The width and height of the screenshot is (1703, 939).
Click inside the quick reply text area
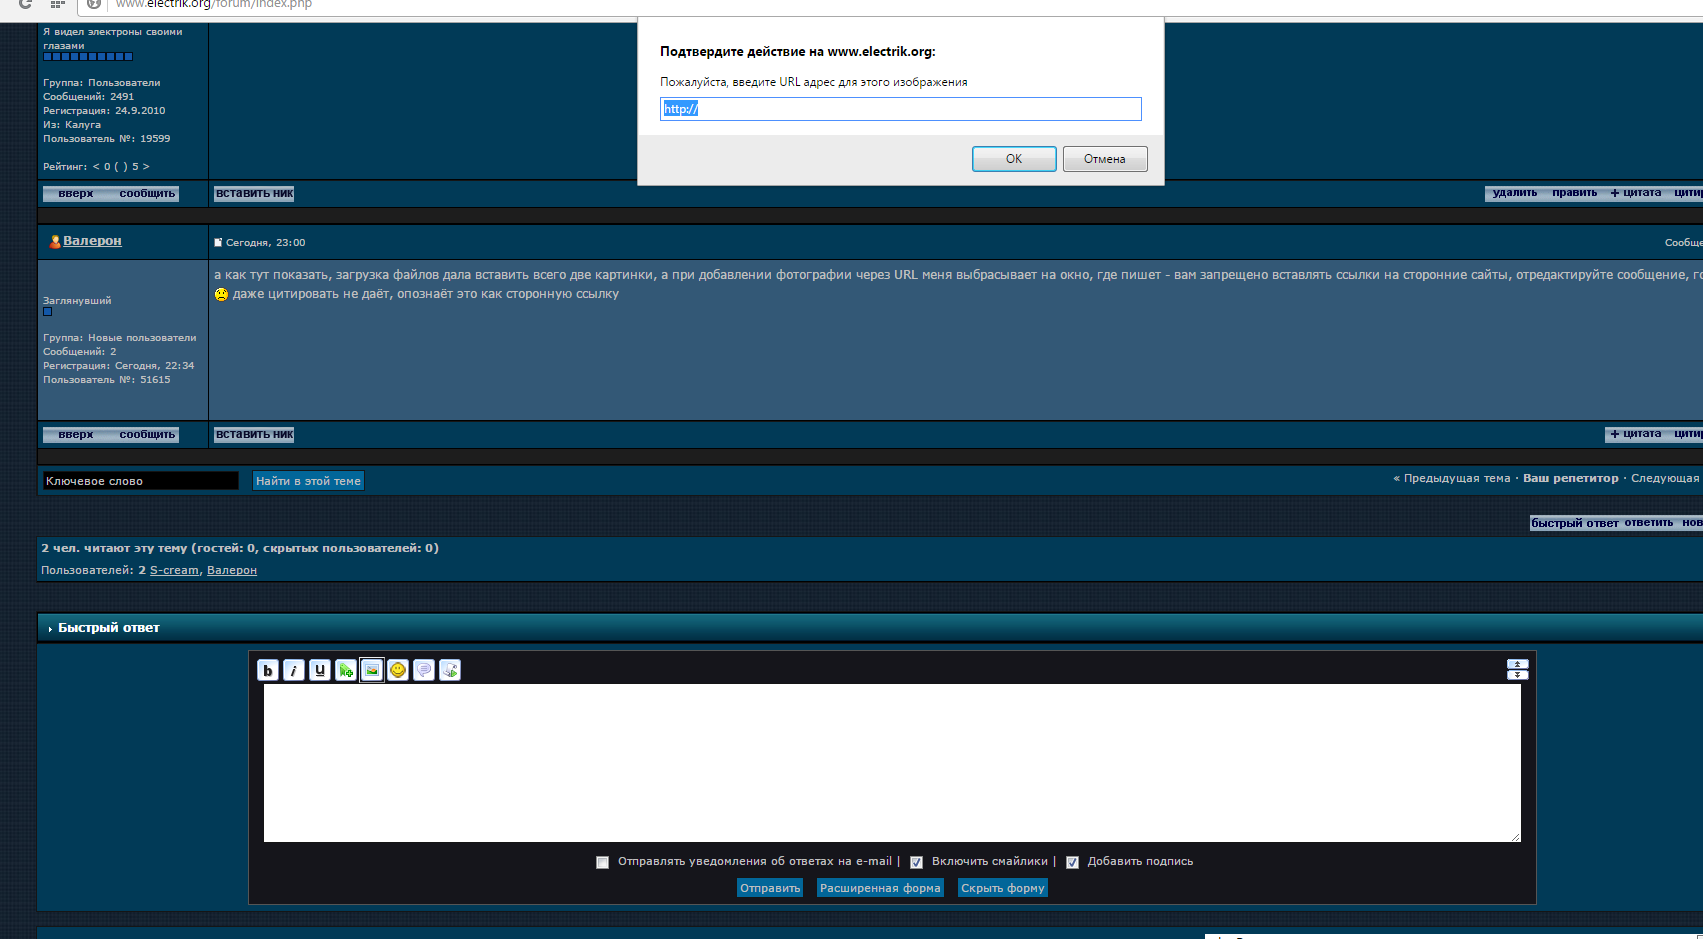tap(892, 763)
